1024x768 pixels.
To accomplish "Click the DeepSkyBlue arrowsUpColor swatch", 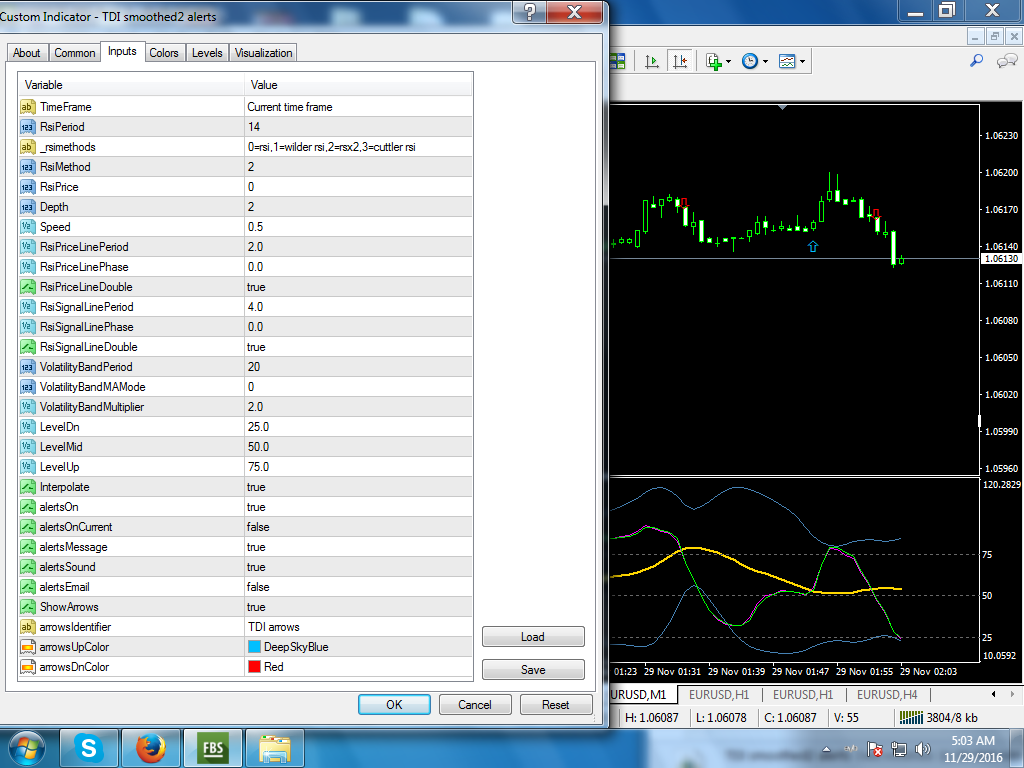I will [x=255, y=647].
